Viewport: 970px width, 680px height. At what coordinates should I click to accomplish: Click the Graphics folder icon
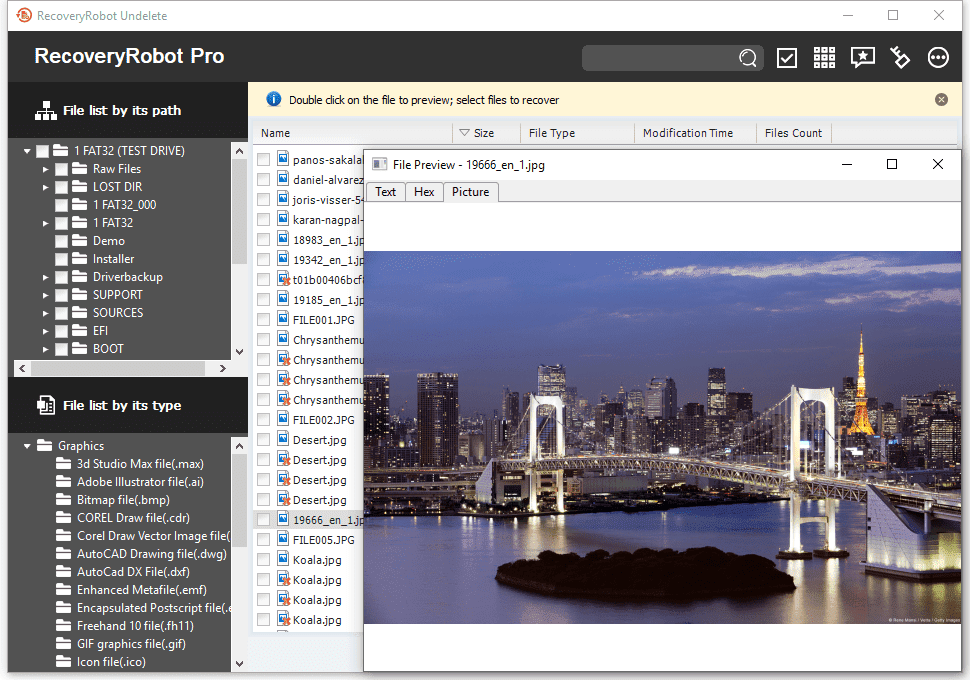coord(45,445)
